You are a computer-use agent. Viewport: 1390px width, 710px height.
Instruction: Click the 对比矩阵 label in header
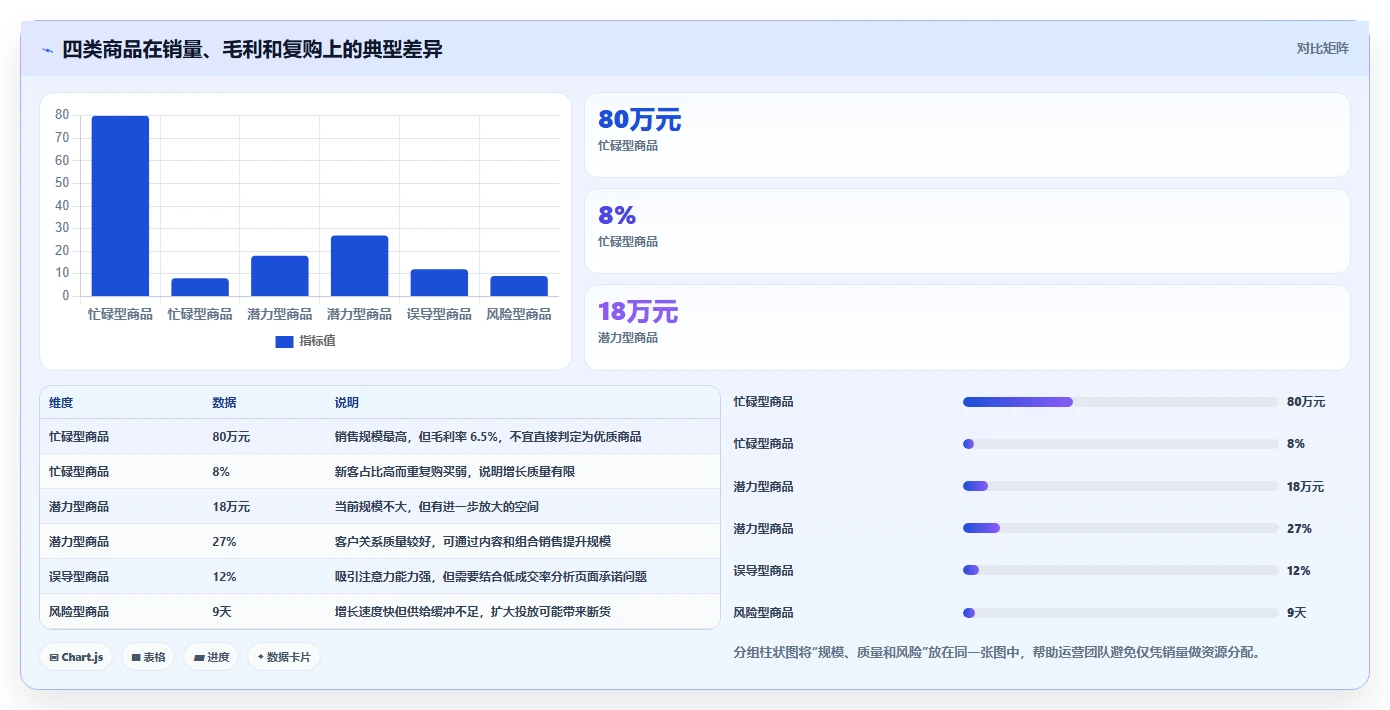1322,48
